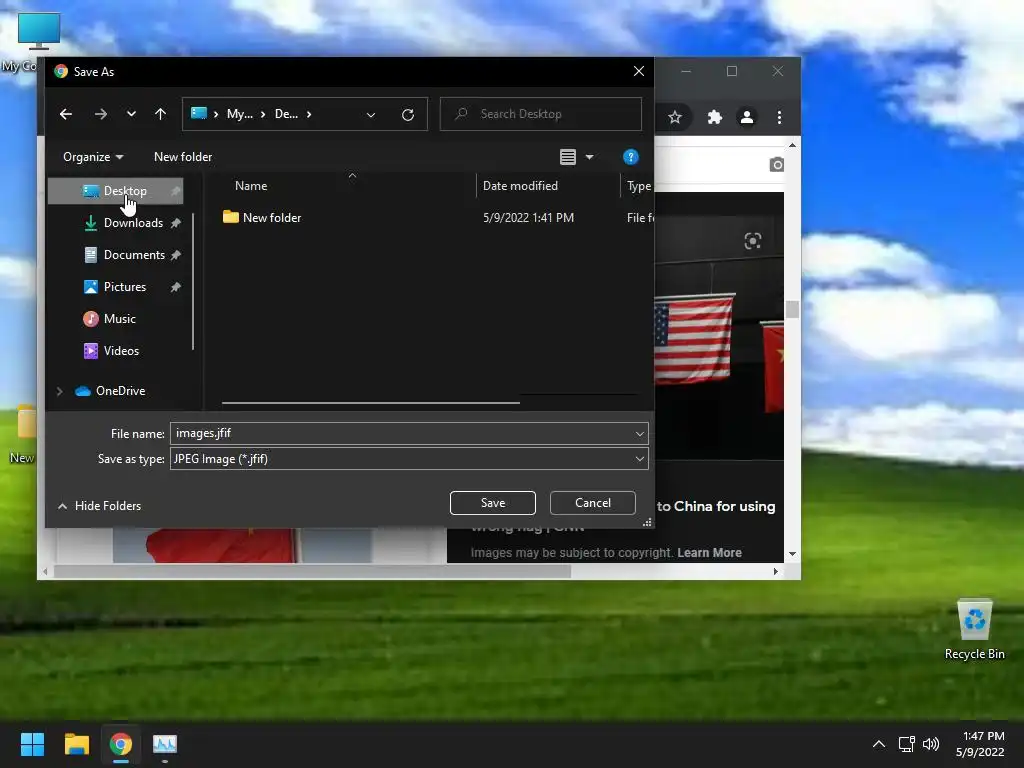Click the Chrome page vertical scrollbar thumb
The height and width of the screenshot is (768, 1024).
pyautogui.click(x=792, y=309)
